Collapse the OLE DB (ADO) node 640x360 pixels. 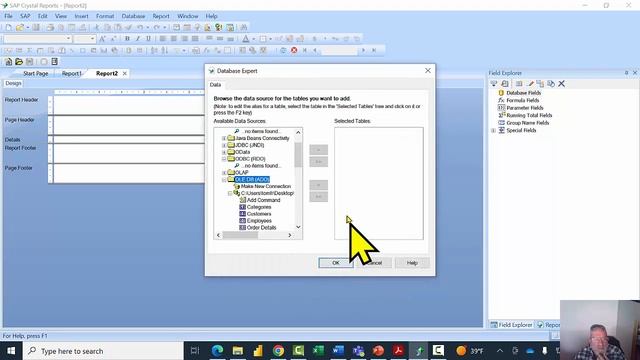pos(224,180)
